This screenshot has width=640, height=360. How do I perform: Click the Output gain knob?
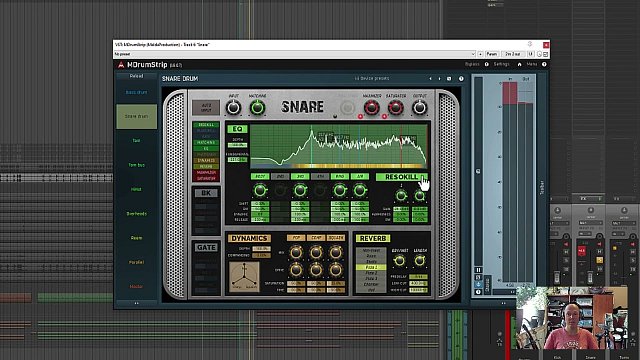pos(420,108)
